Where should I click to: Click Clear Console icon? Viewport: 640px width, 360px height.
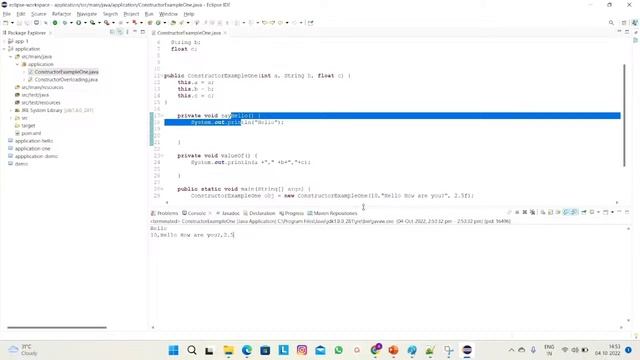(x=542, y=212)
